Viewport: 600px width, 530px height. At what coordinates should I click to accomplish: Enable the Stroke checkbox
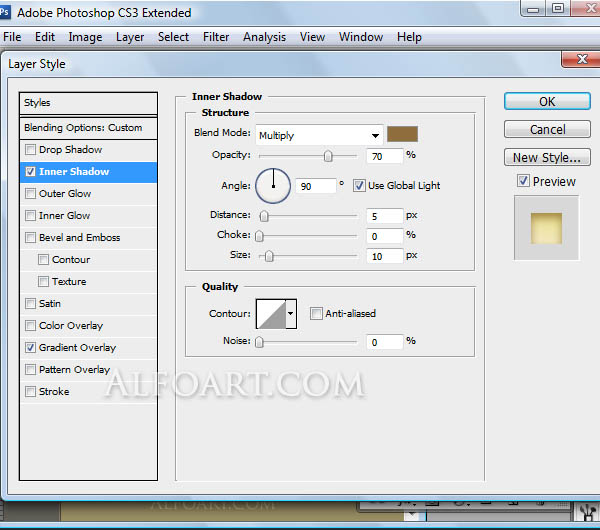pyautogui.click(x=30, y=391)
